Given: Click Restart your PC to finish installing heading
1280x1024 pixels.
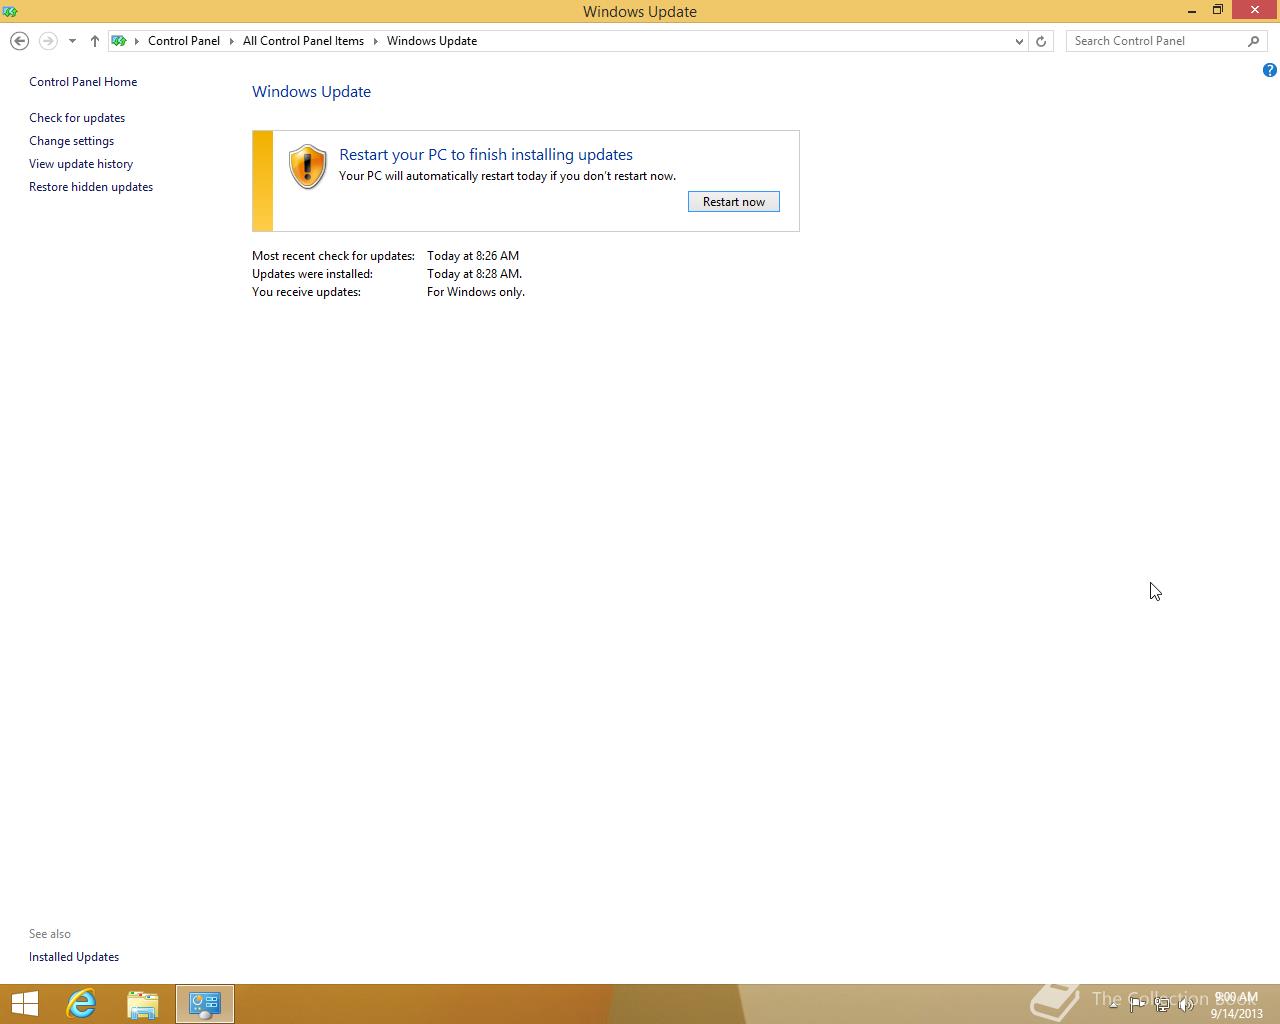Looking at the screenshot, I should click(486, 155).
